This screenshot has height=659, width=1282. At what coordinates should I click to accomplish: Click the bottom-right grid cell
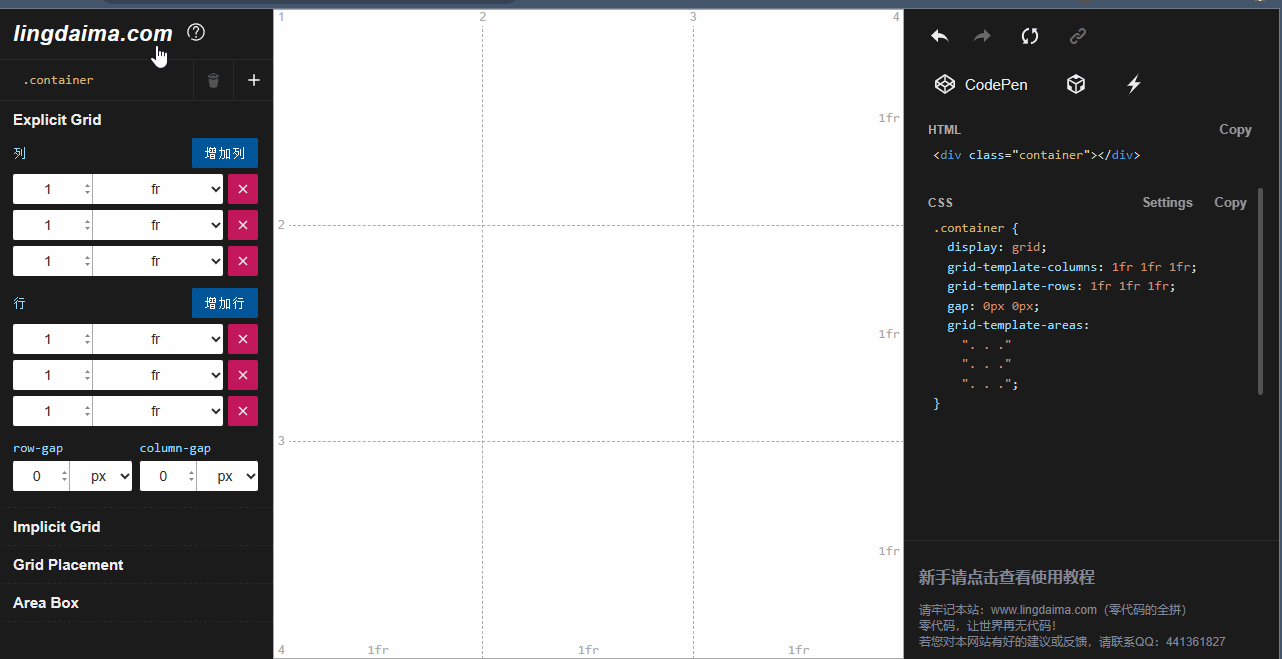coord(798,549)
